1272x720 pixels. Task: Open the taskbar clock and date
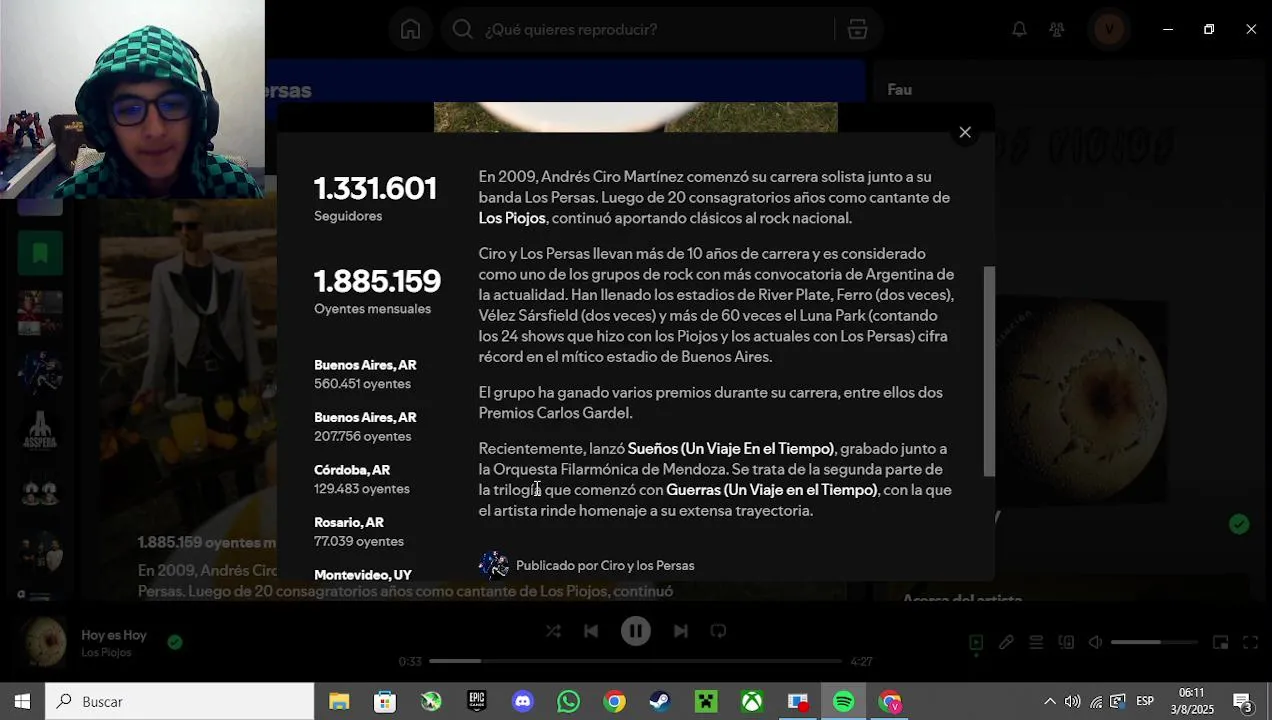[1192, 702]
